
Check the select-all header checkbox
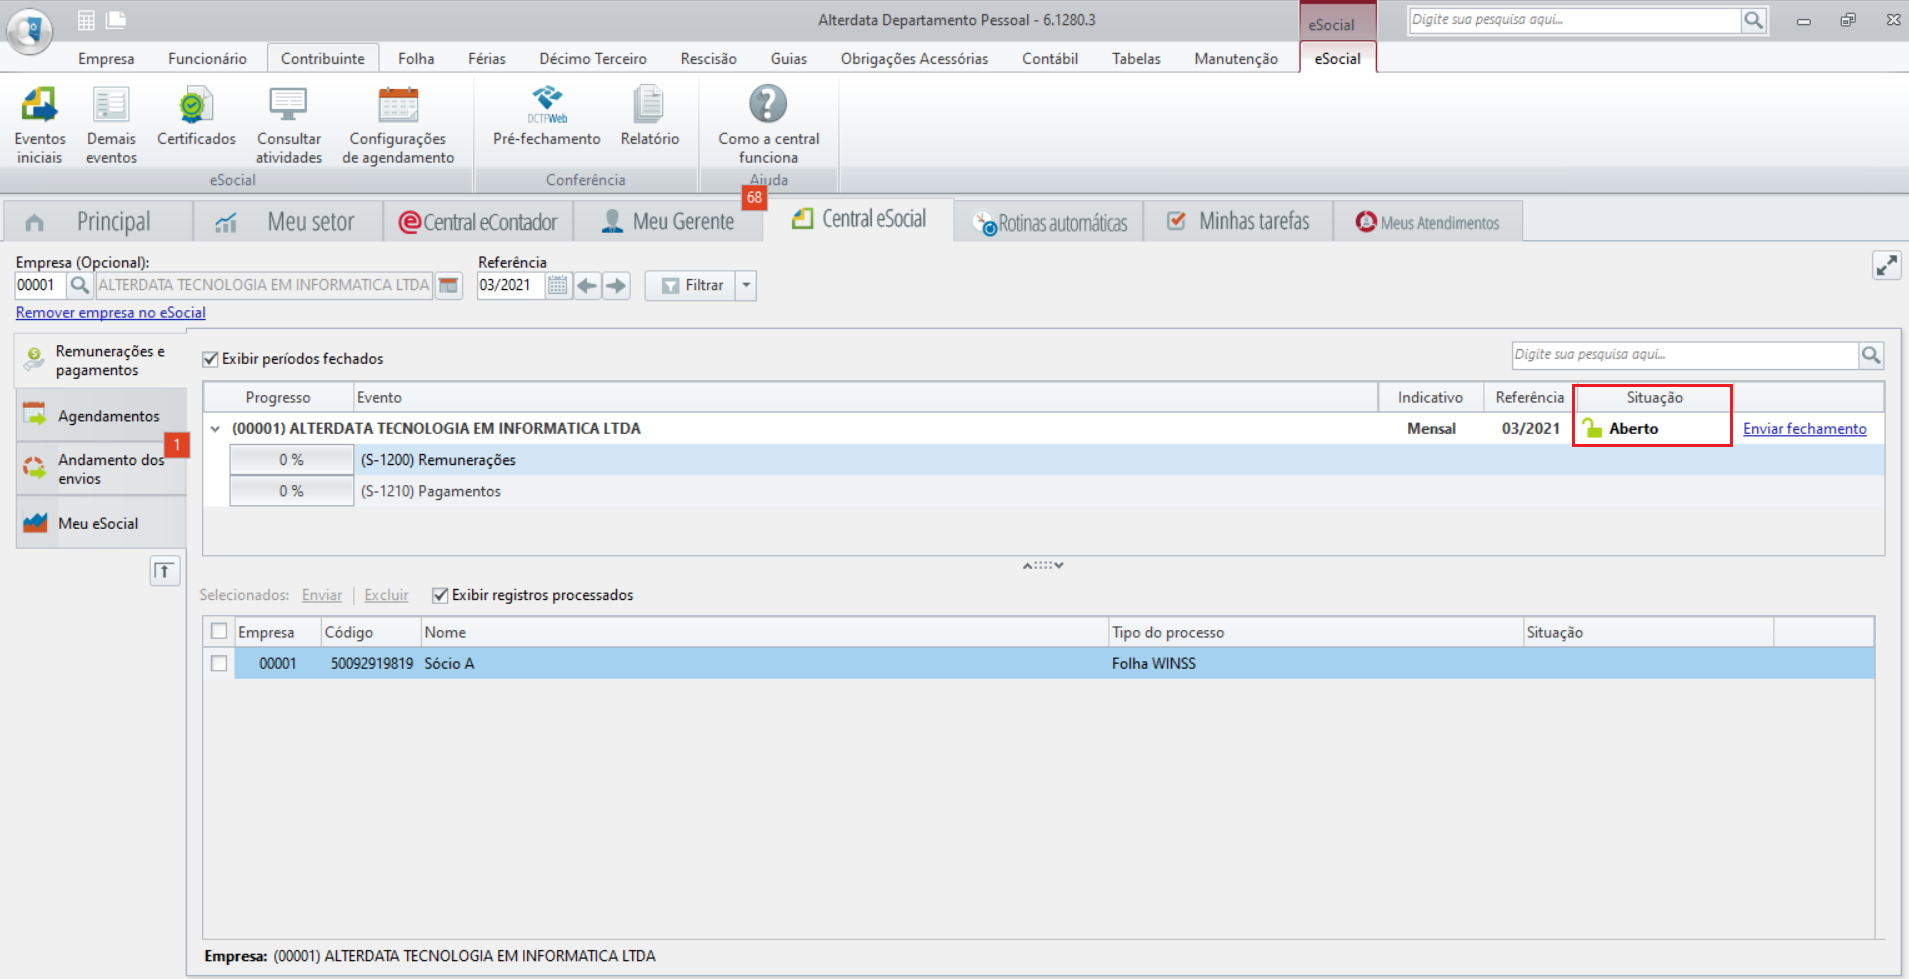tap(219, 631)
